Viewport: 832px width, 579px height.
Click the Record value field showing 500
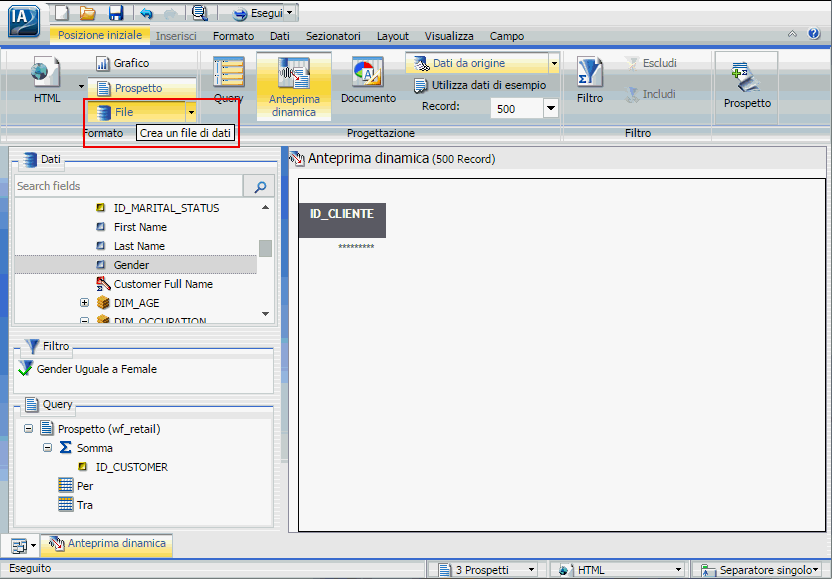pyautogui.click(x=517, y=109)
